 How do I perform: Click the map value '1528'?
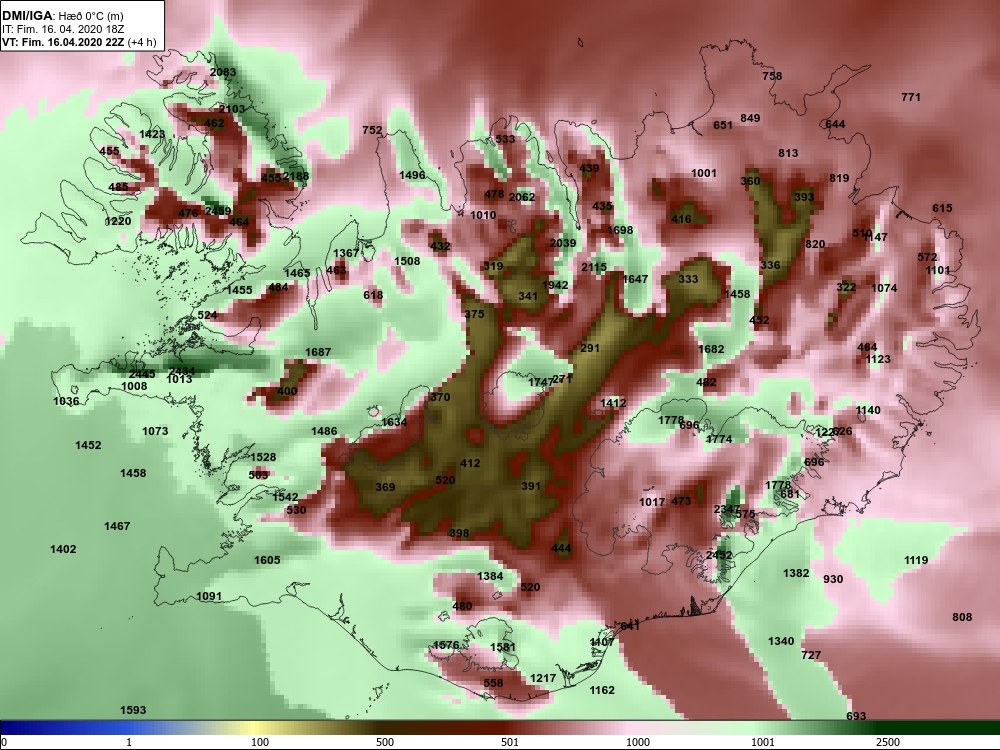point(263,457)
